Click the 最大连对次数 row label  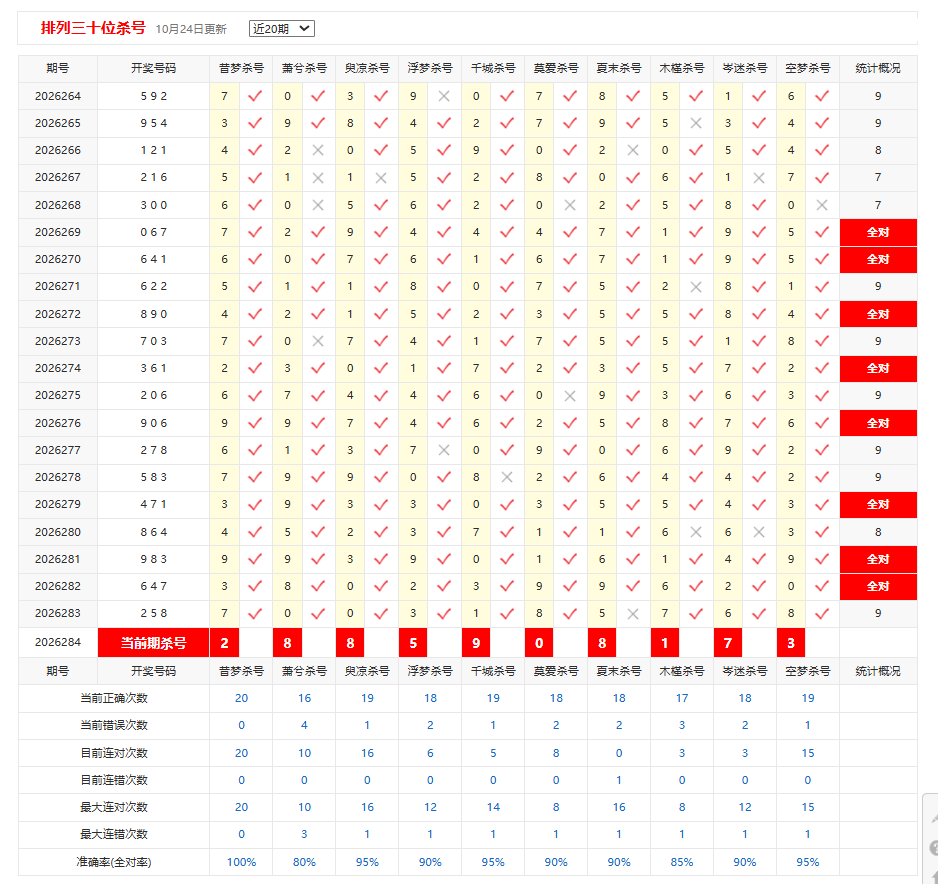(x=114, y=807)
